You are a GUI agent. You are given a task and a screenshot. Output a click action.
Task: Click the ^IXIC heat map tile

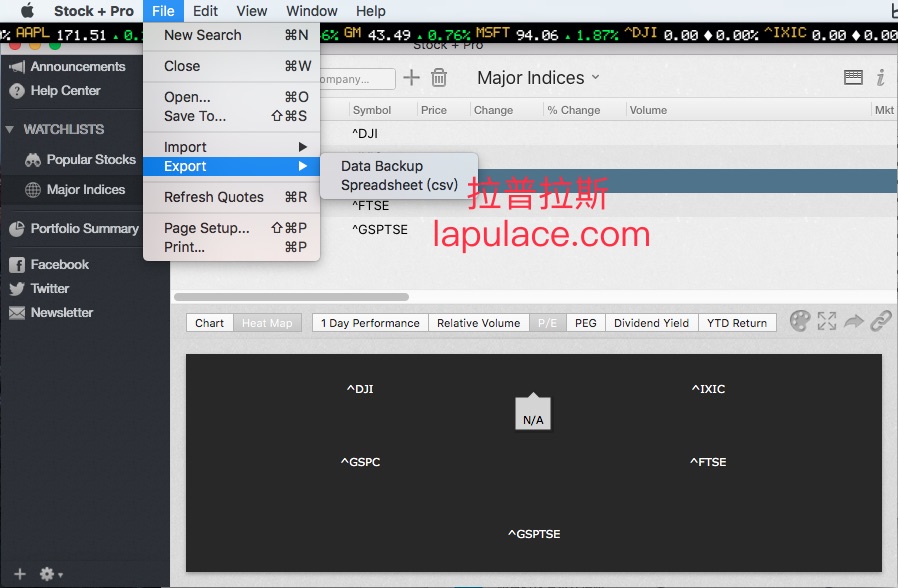point(708,389)
